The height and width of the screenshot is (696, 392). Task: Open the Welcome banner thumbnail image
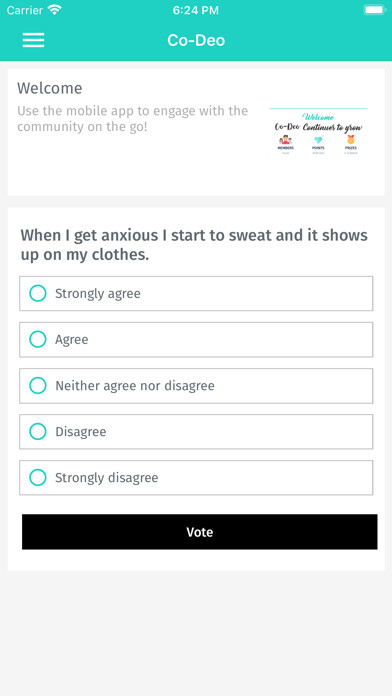(318, 131)
